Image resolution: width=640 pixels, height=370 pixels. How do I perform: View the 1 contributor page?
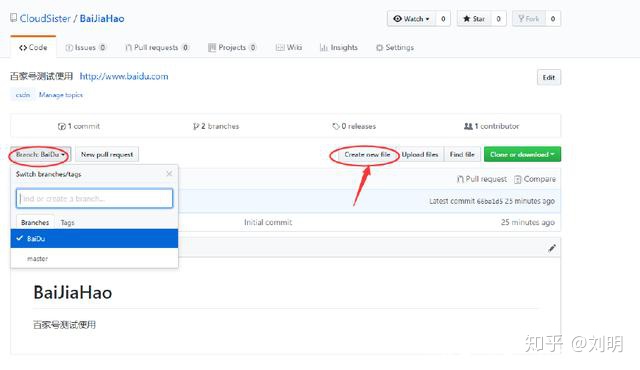tap(491, 126)
